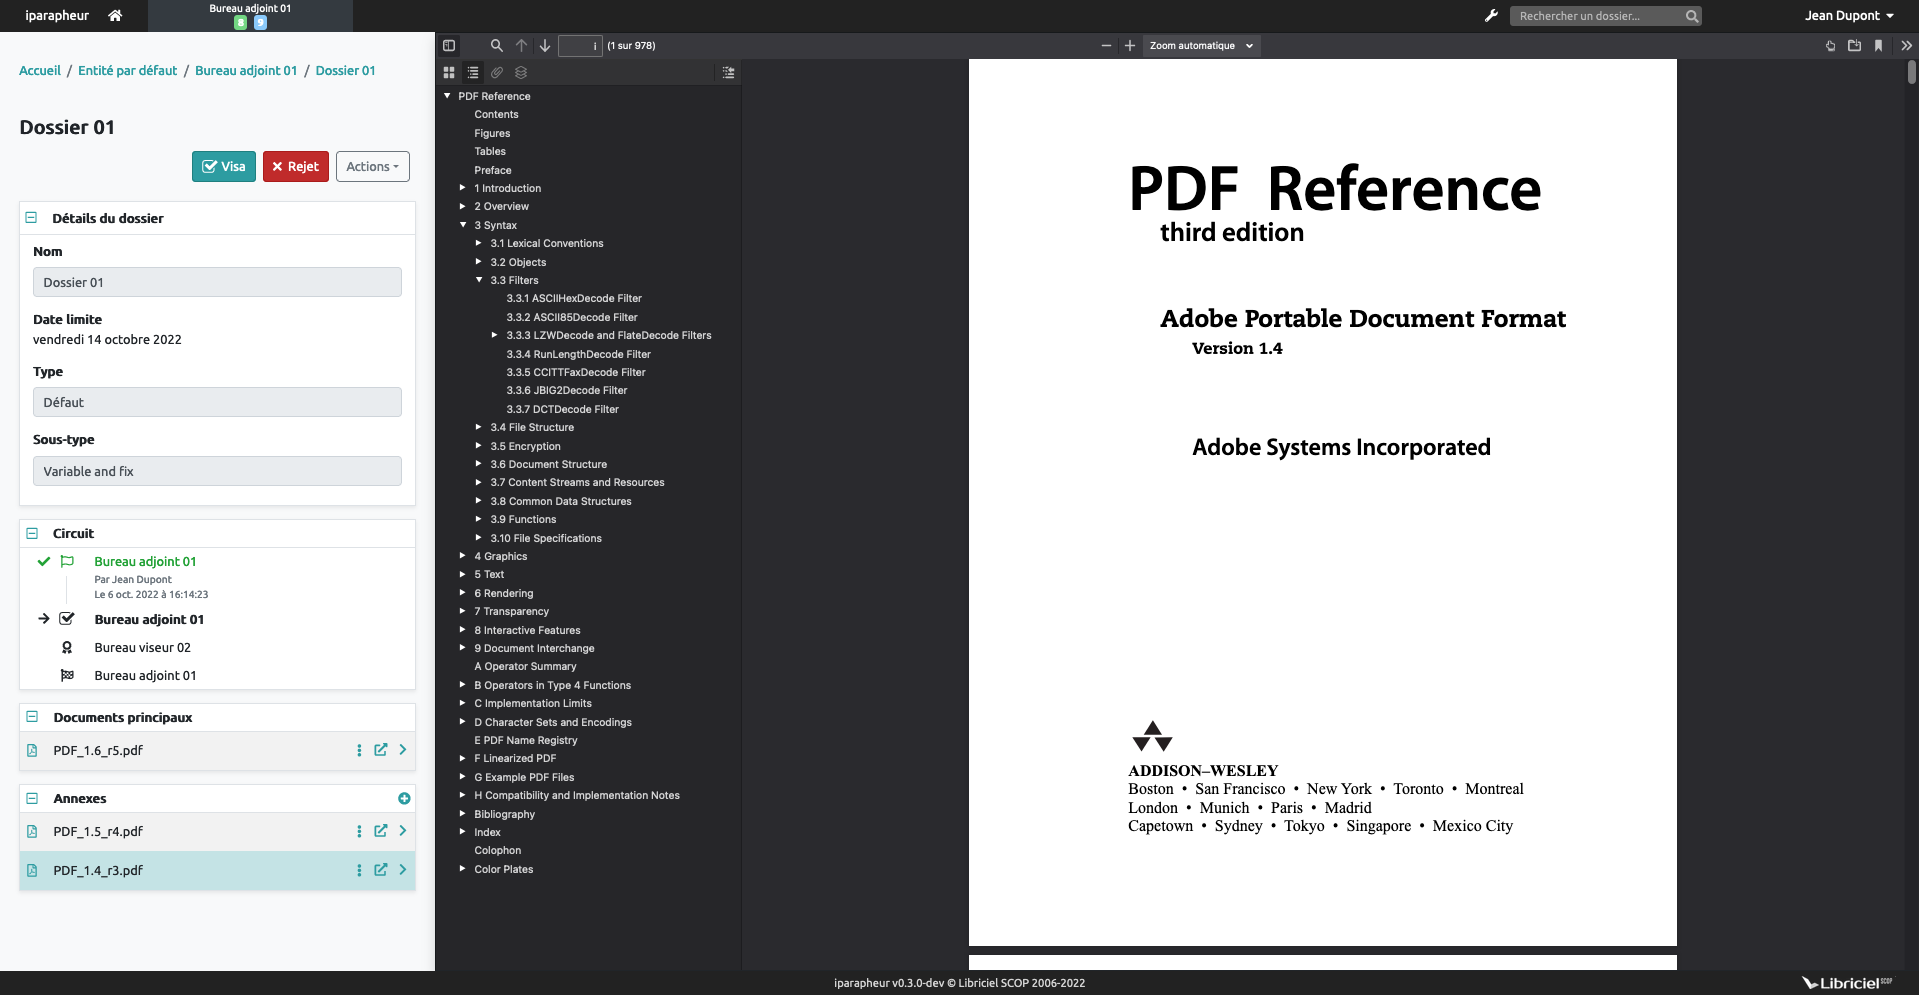Display PDF_1.4_r3.pdf with chevron arrow
Image resolution: width=1919 pixels, height=995 pixels.
click(403, 870)
